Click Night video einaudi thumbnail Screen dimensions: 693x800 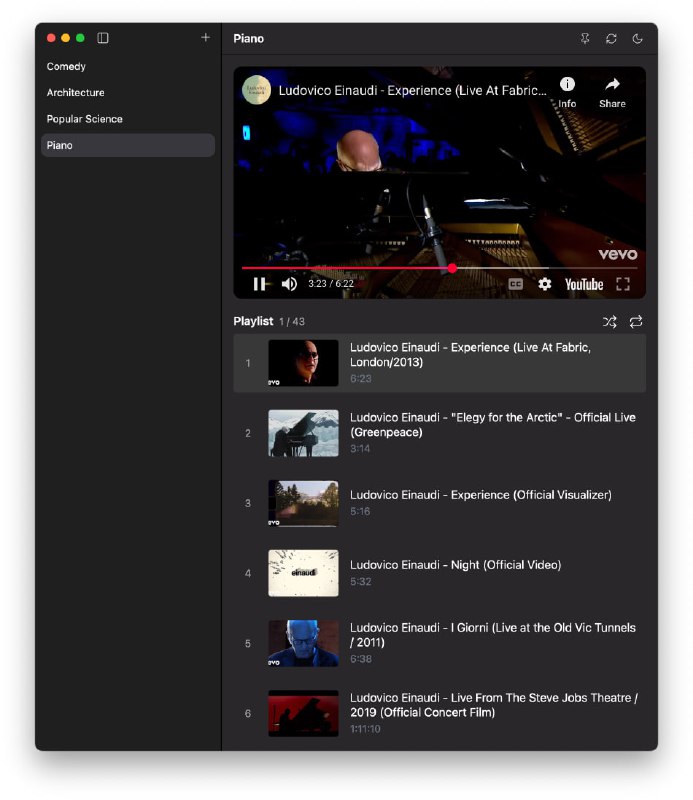click(x=303, y=573)
